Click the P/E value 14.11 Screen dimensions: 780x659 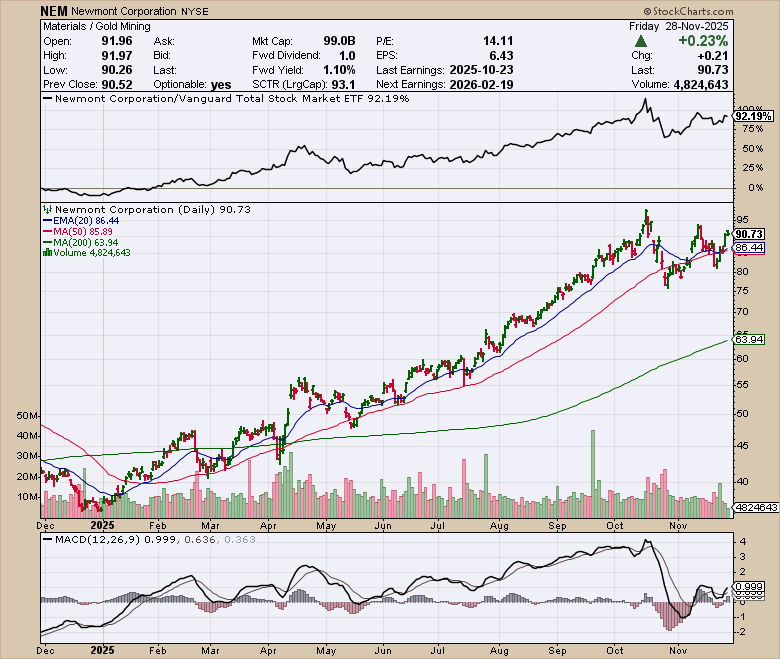click(498, 41)
